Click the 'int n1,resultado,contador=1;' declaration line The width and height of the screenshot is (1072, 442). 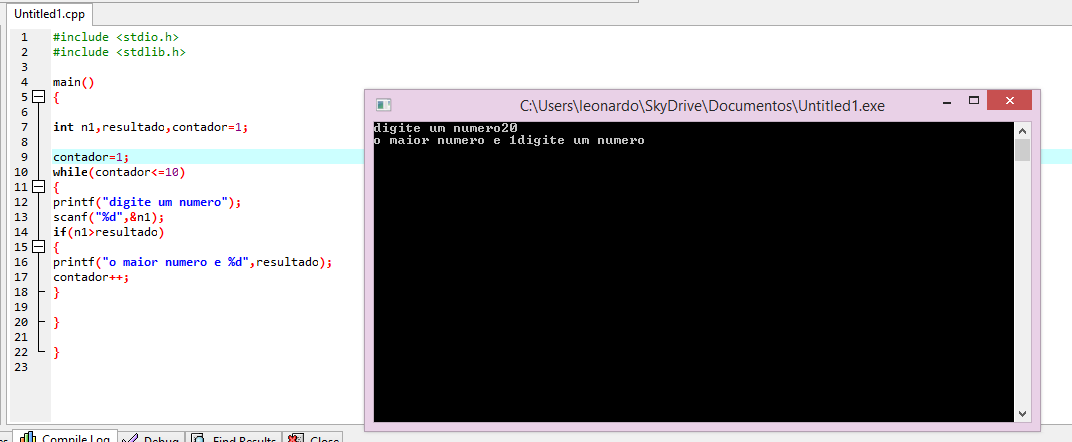point(150,127)
